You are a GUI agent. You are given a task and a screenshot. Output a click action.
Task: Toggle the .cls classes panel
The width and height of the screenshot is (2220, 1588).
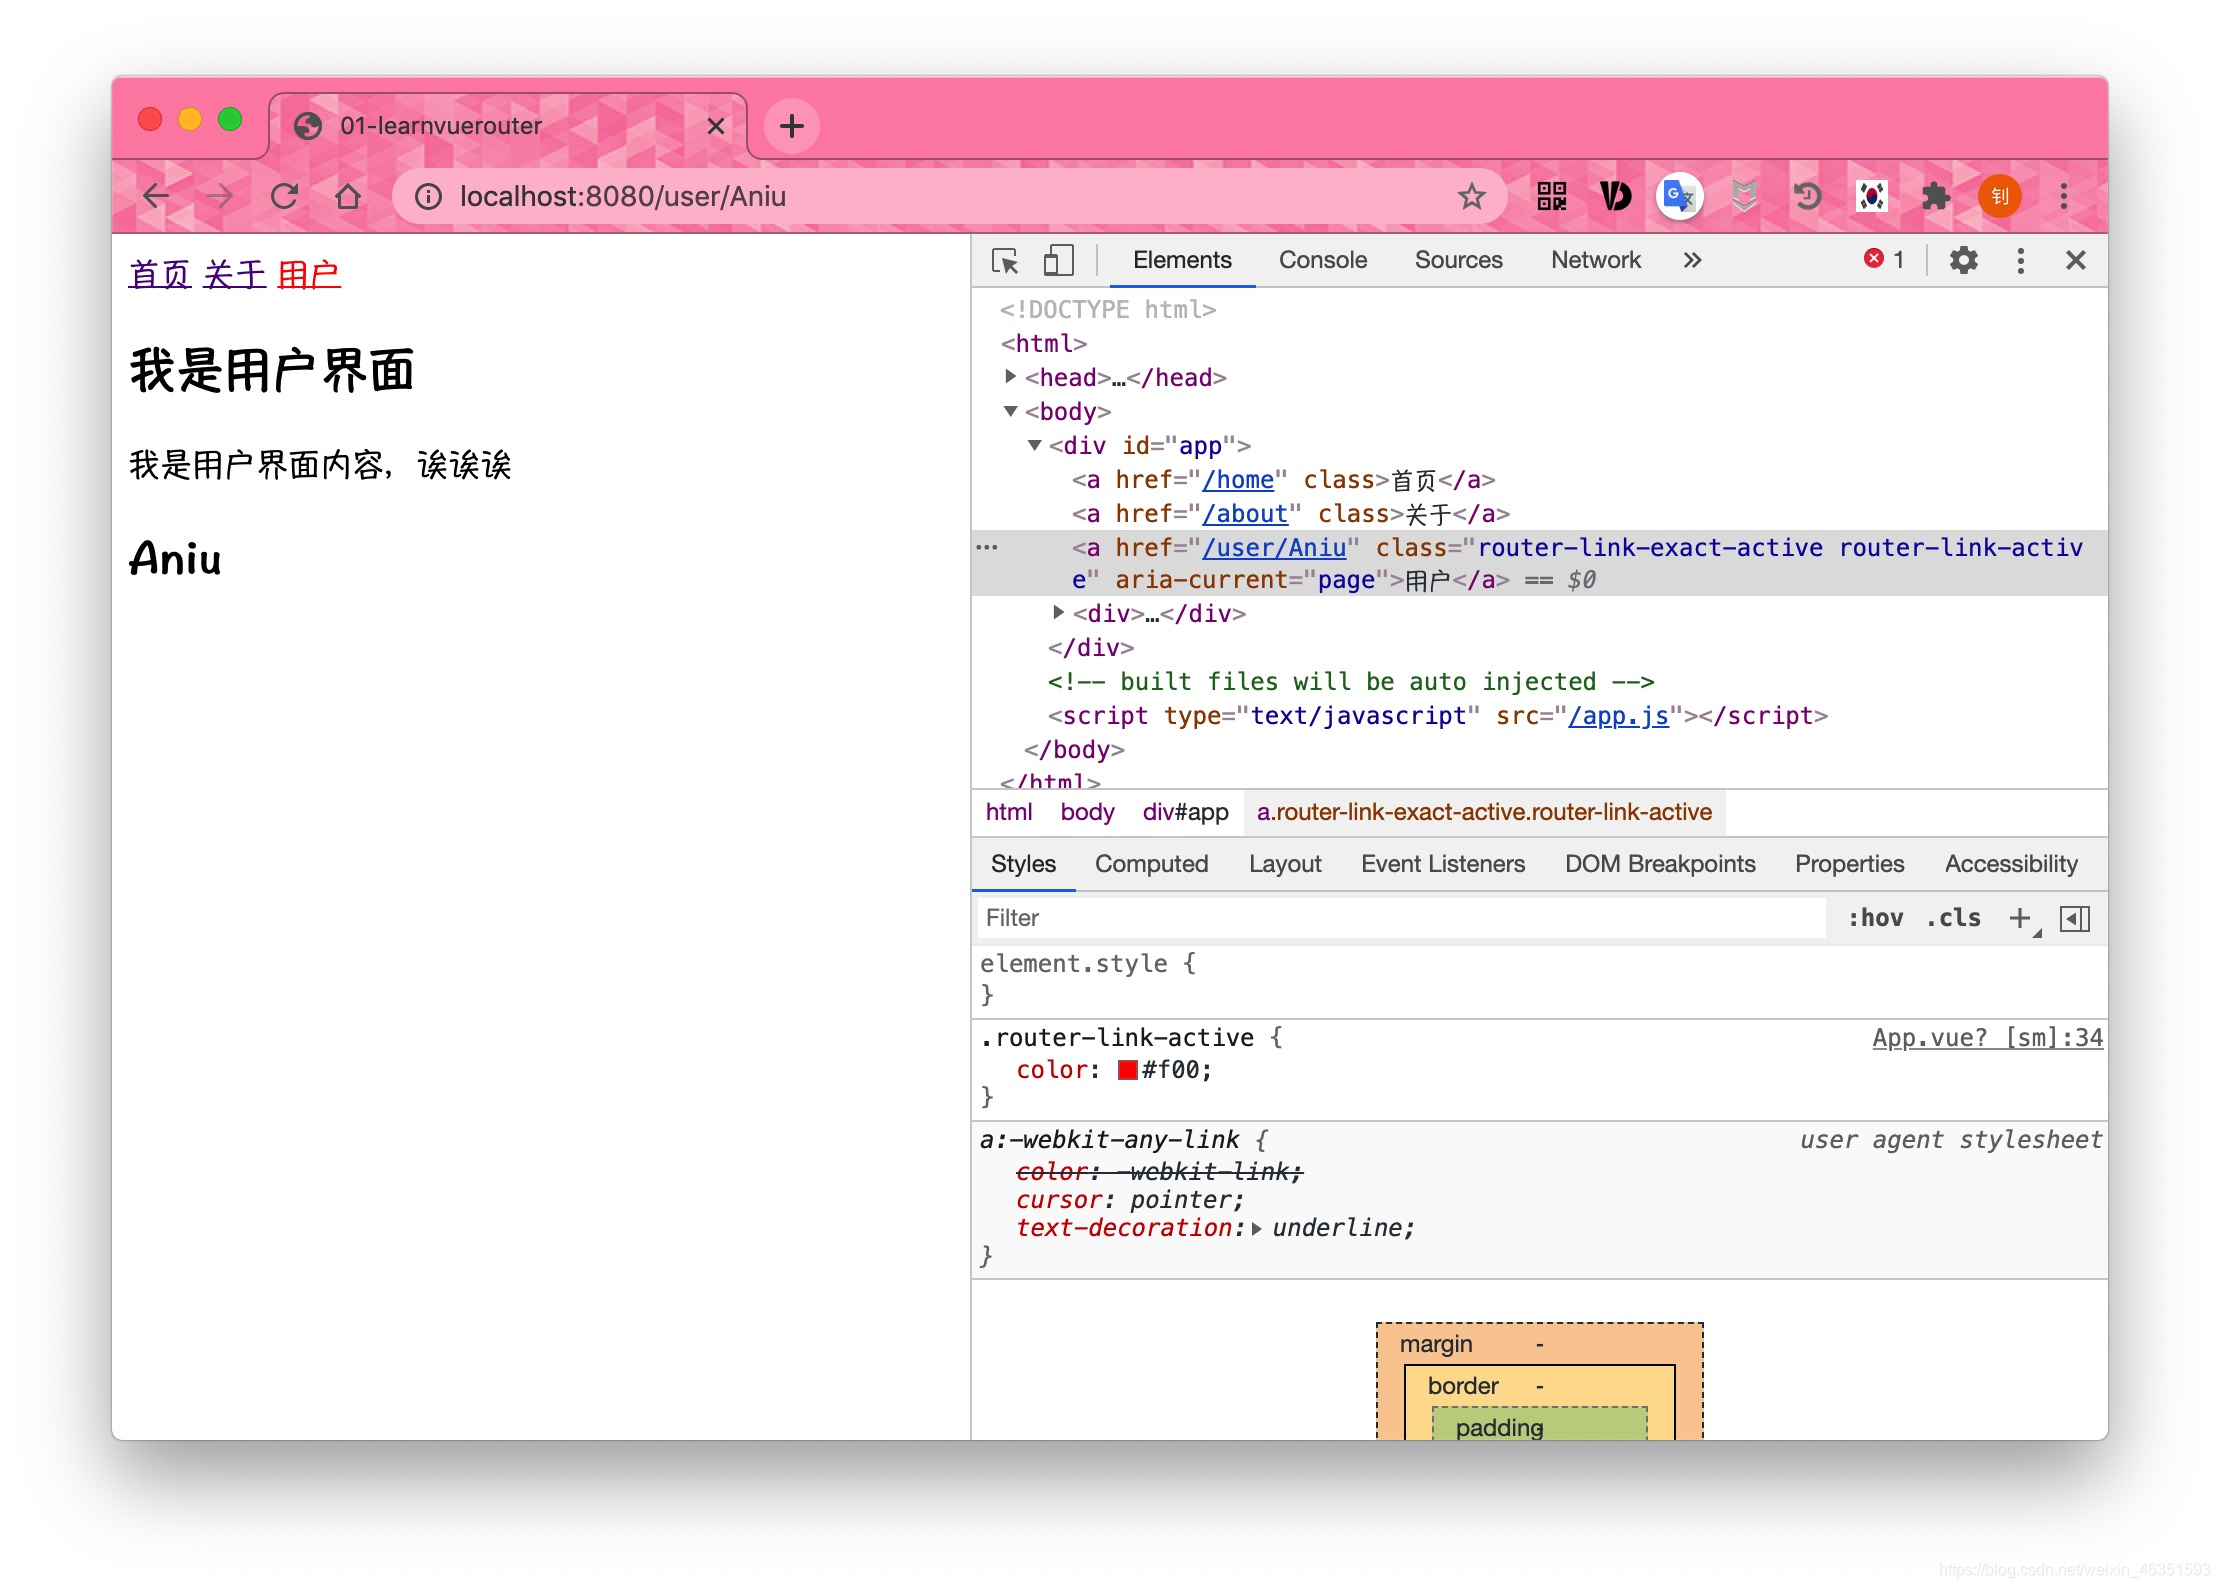[1953, 918]
